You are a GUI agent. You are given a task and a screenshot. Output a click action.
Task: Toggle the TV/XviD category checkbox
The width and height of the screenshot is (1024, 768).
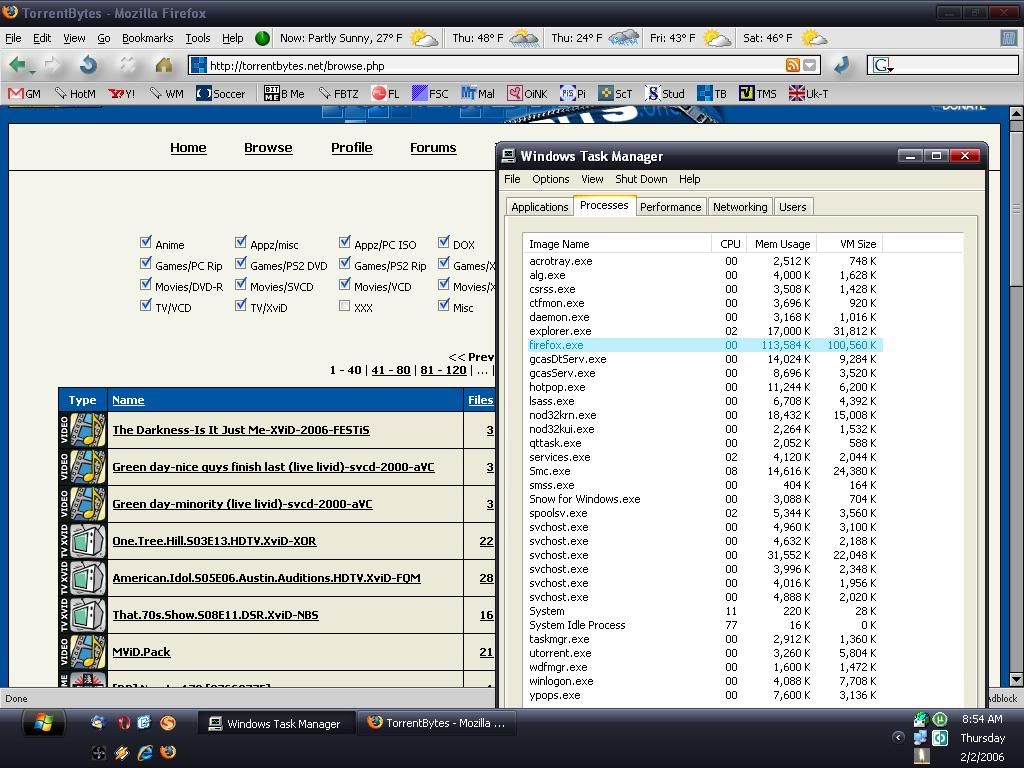click(240, 306)
